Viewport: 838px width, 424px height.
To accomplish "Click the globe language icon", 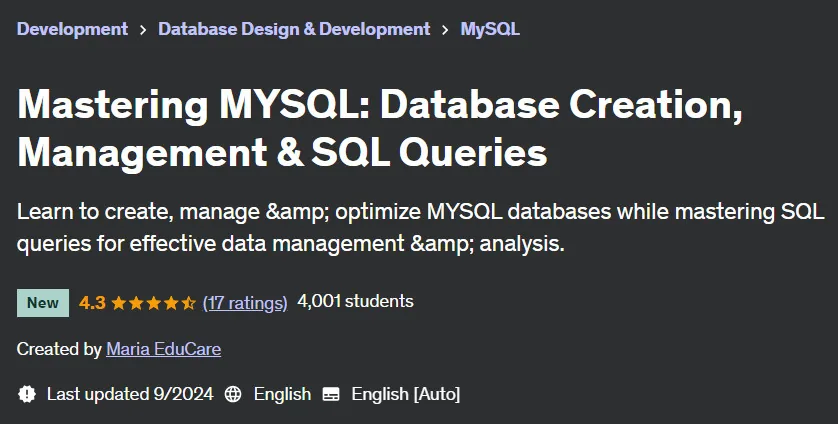I will click(x=232, y=395).
